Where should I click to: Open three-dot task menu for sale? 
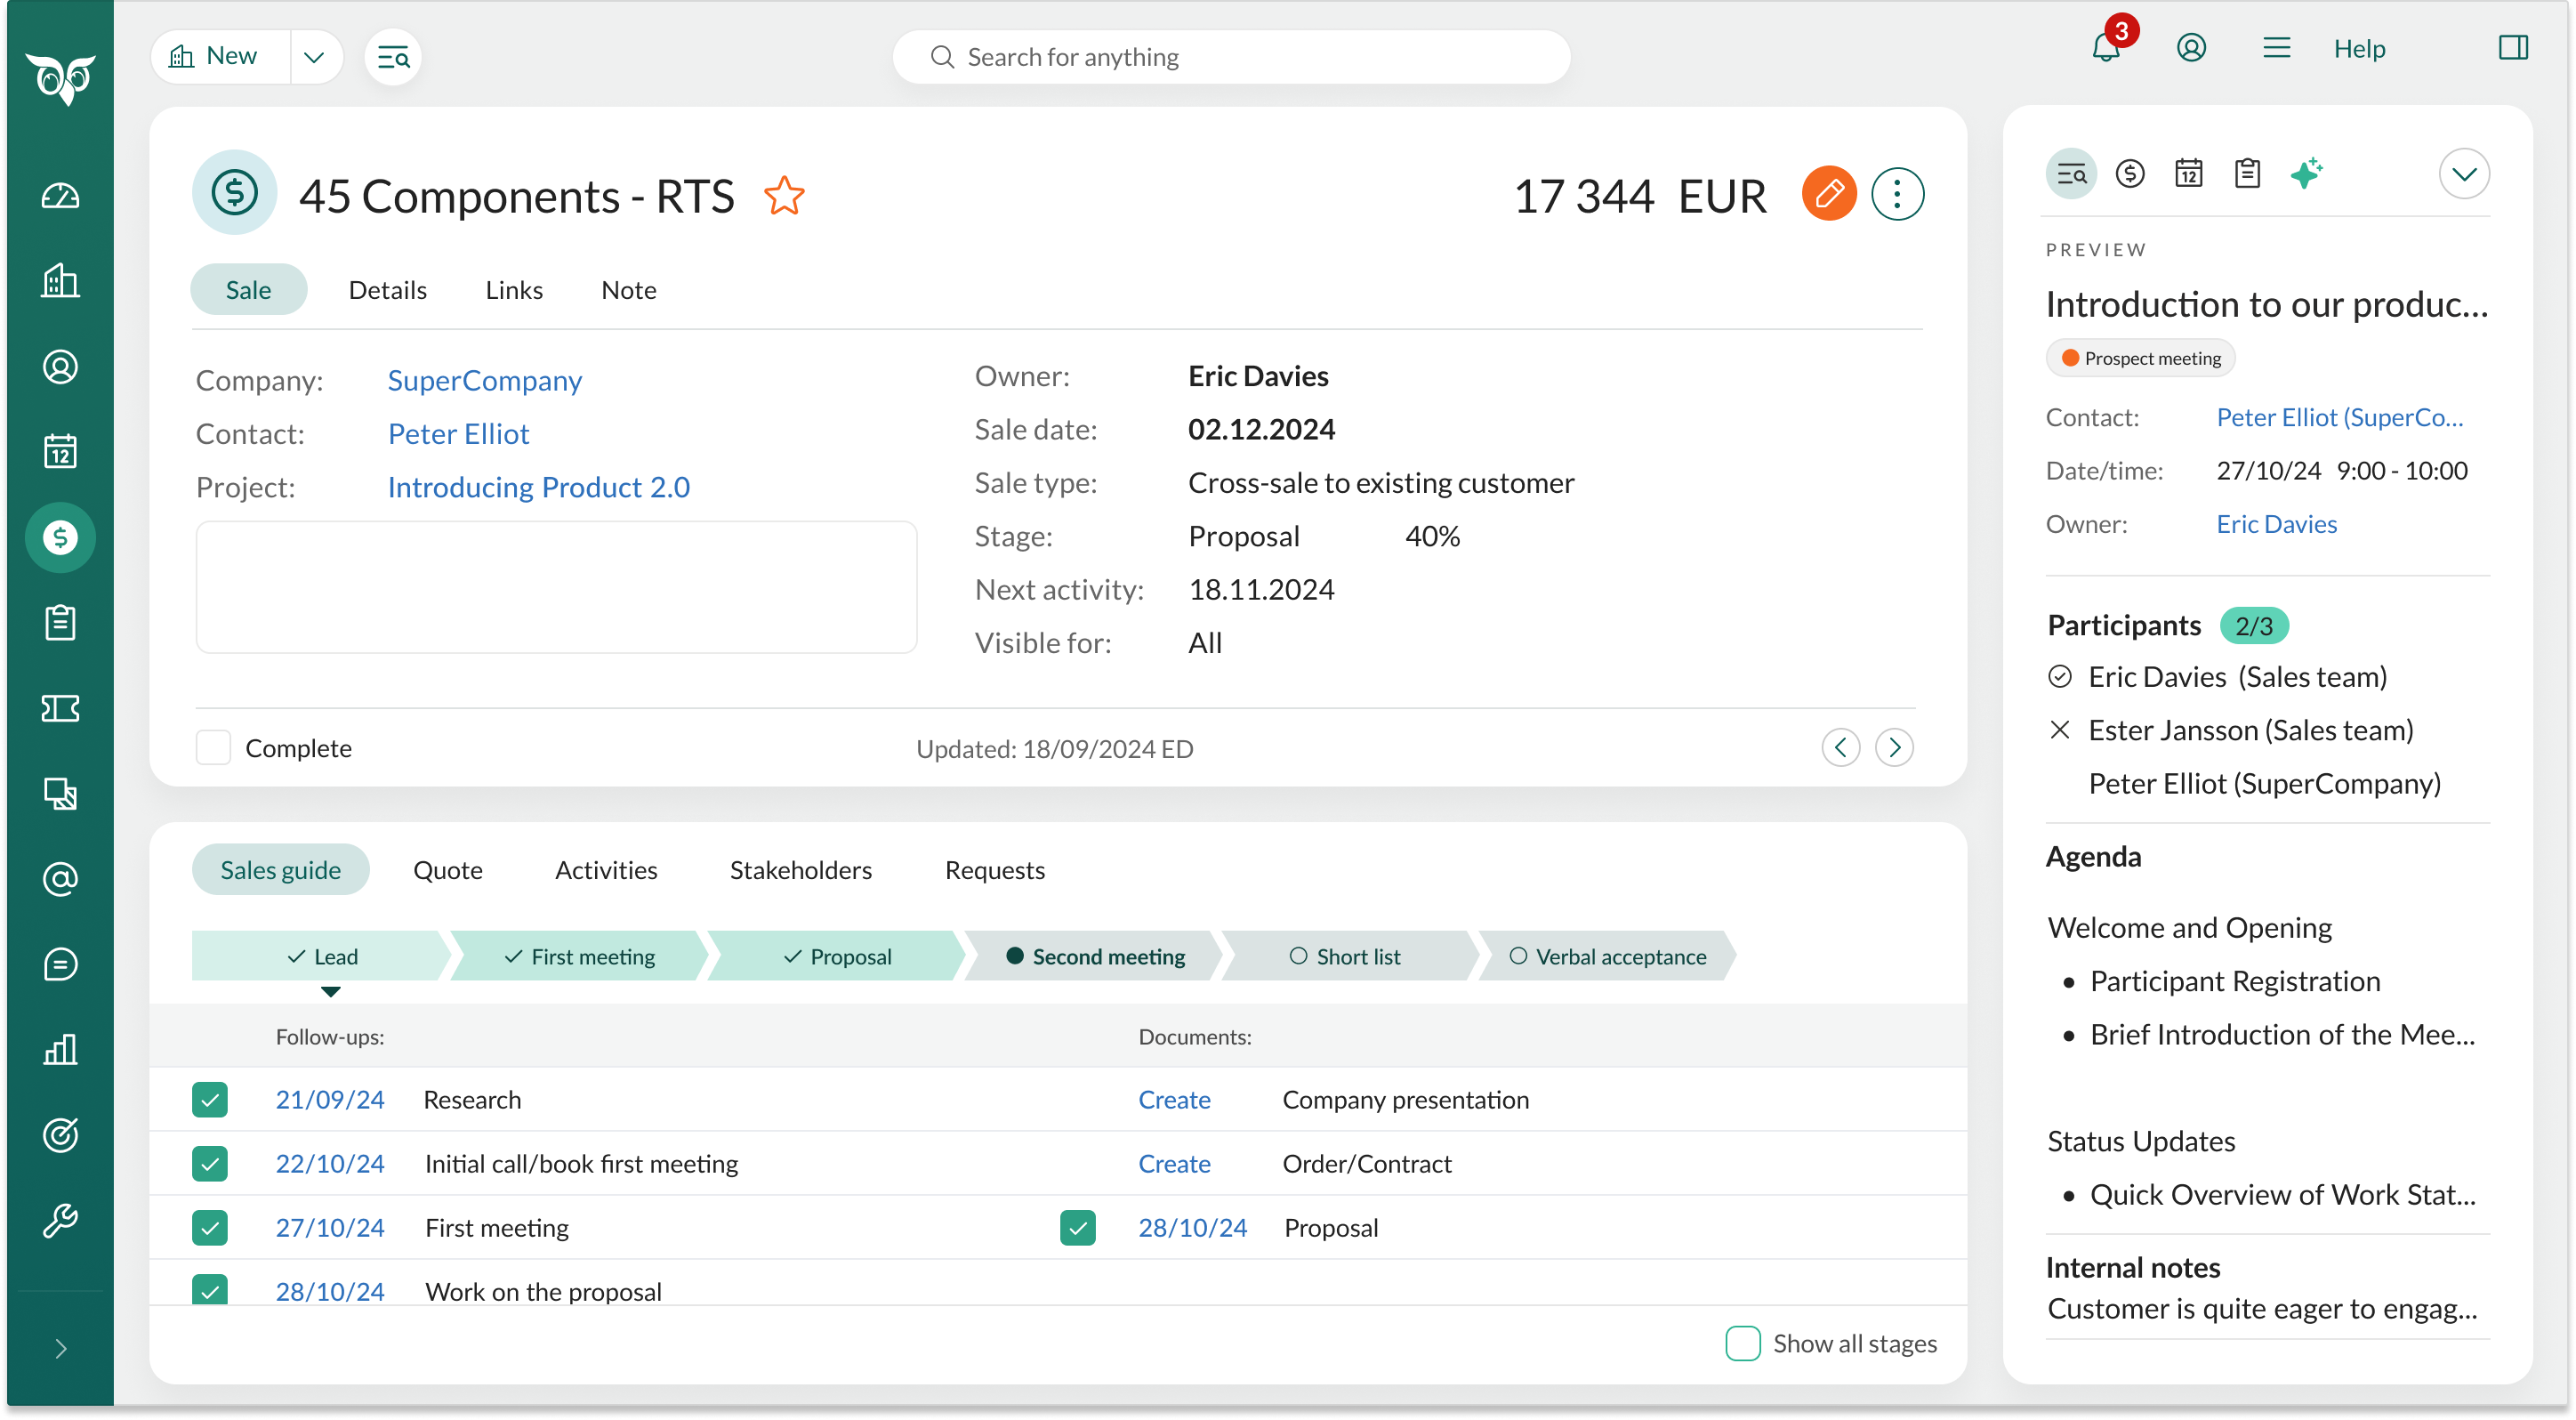pyautogui.click(x=1897, y=194)
